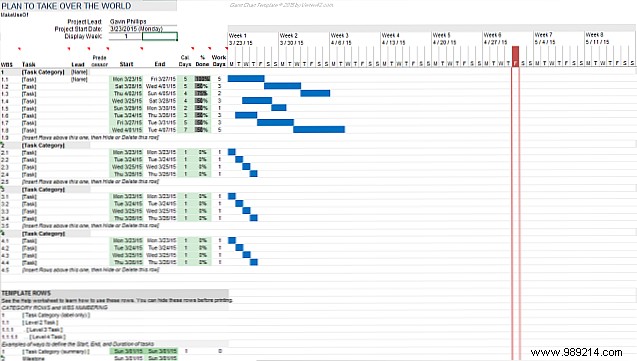Click the '0%' done cell of task 2.1
The width and height of the screenshot is (637, 361).
[203, 152]
